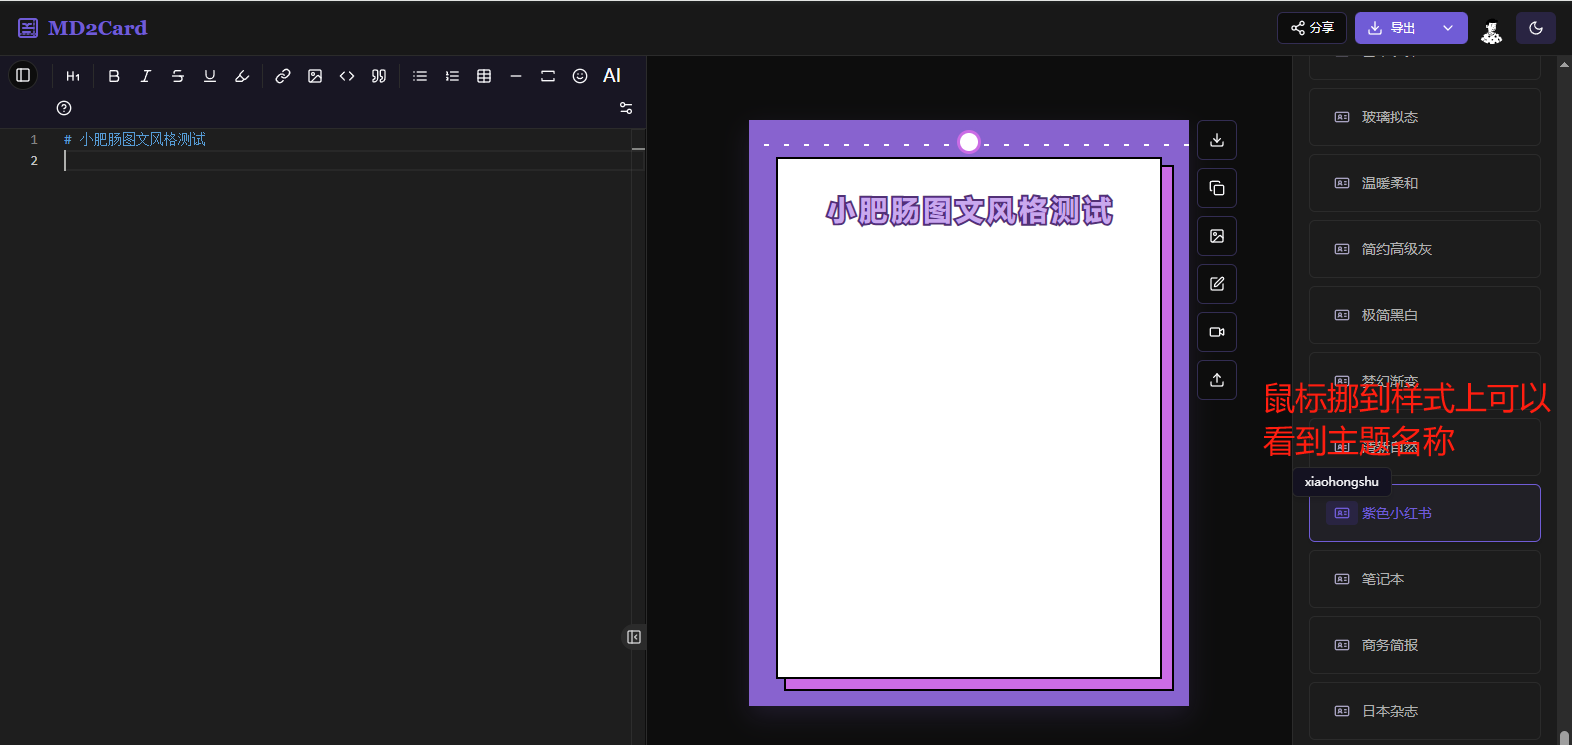Click the 导出 export button
The width and height of the screenshot is (1572, 745).
click(1392, 28)
